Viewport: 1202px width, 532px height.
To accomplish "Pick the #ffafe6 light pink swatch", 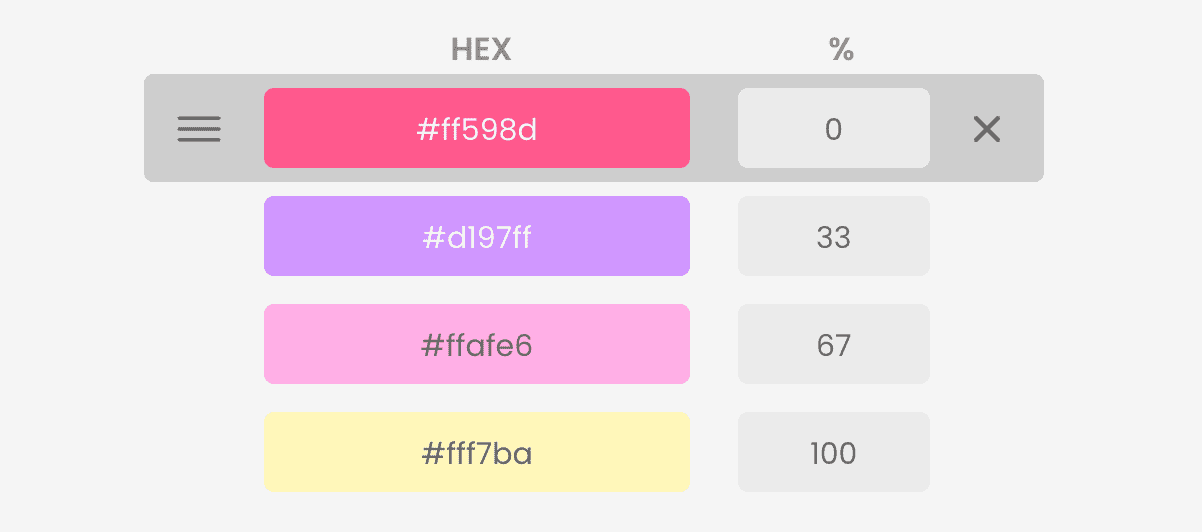I will click(476, 344).
